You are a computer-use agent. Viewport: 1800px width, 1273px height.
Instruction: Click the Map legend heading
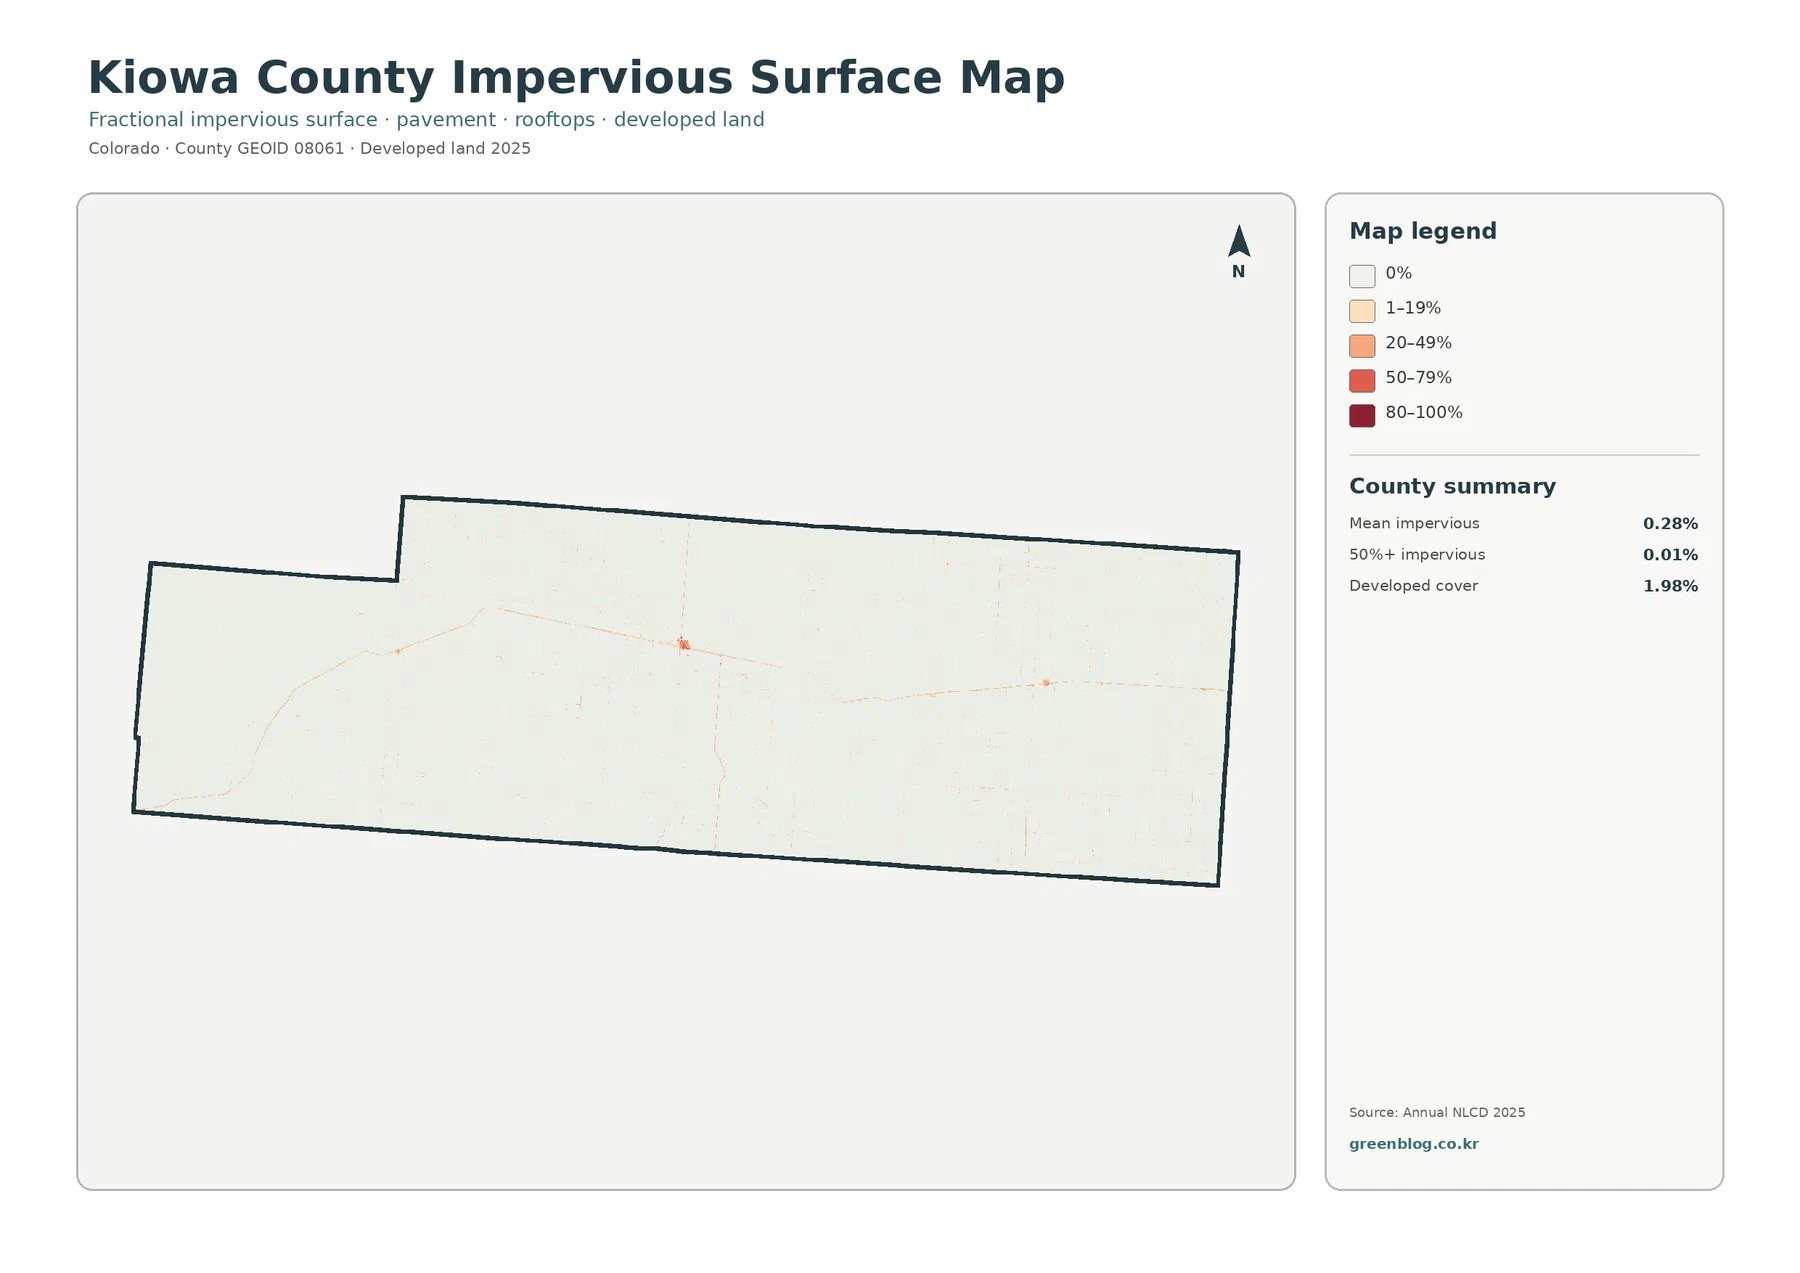[x=1423, y=231]
